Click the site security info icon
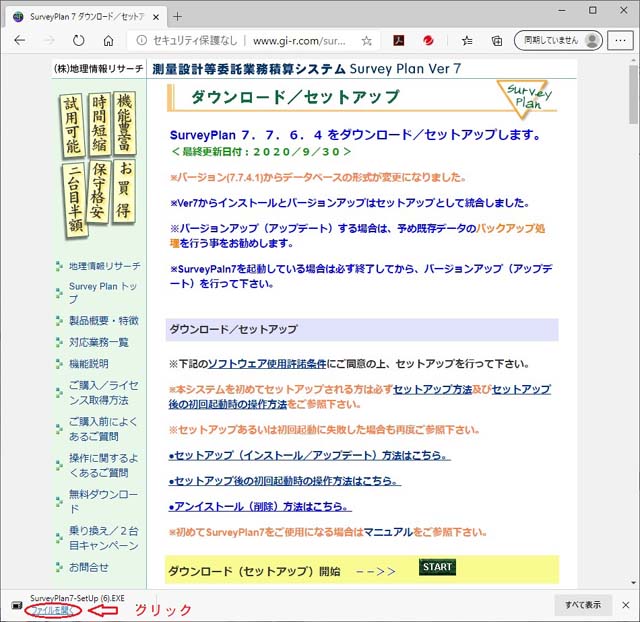 [x=141, y=40]
